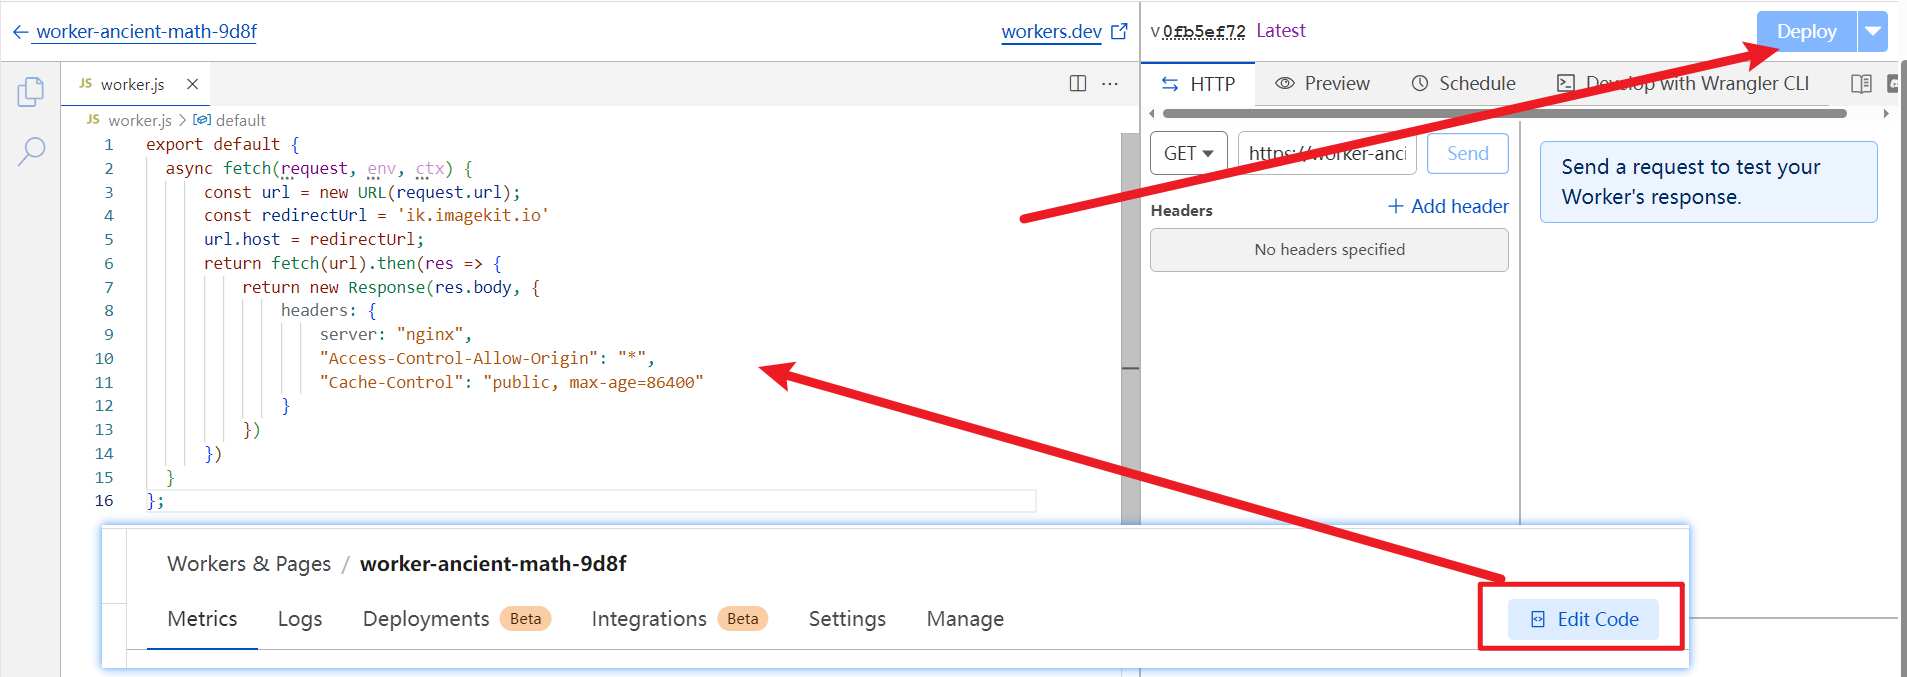Screen dimensions: 1907x677
Task: Click the back arrow beside the worker name
Action: pyautogui.click(x=20, y=32)
